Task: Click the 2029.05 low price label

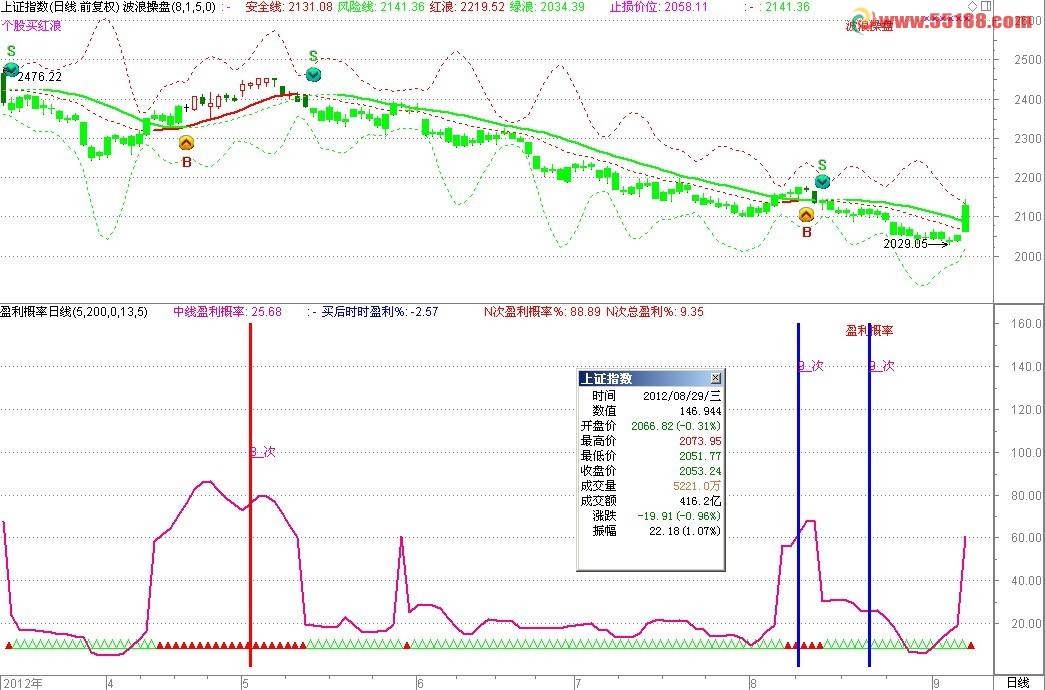Action: pyautogui.click(x=906, y=243)
